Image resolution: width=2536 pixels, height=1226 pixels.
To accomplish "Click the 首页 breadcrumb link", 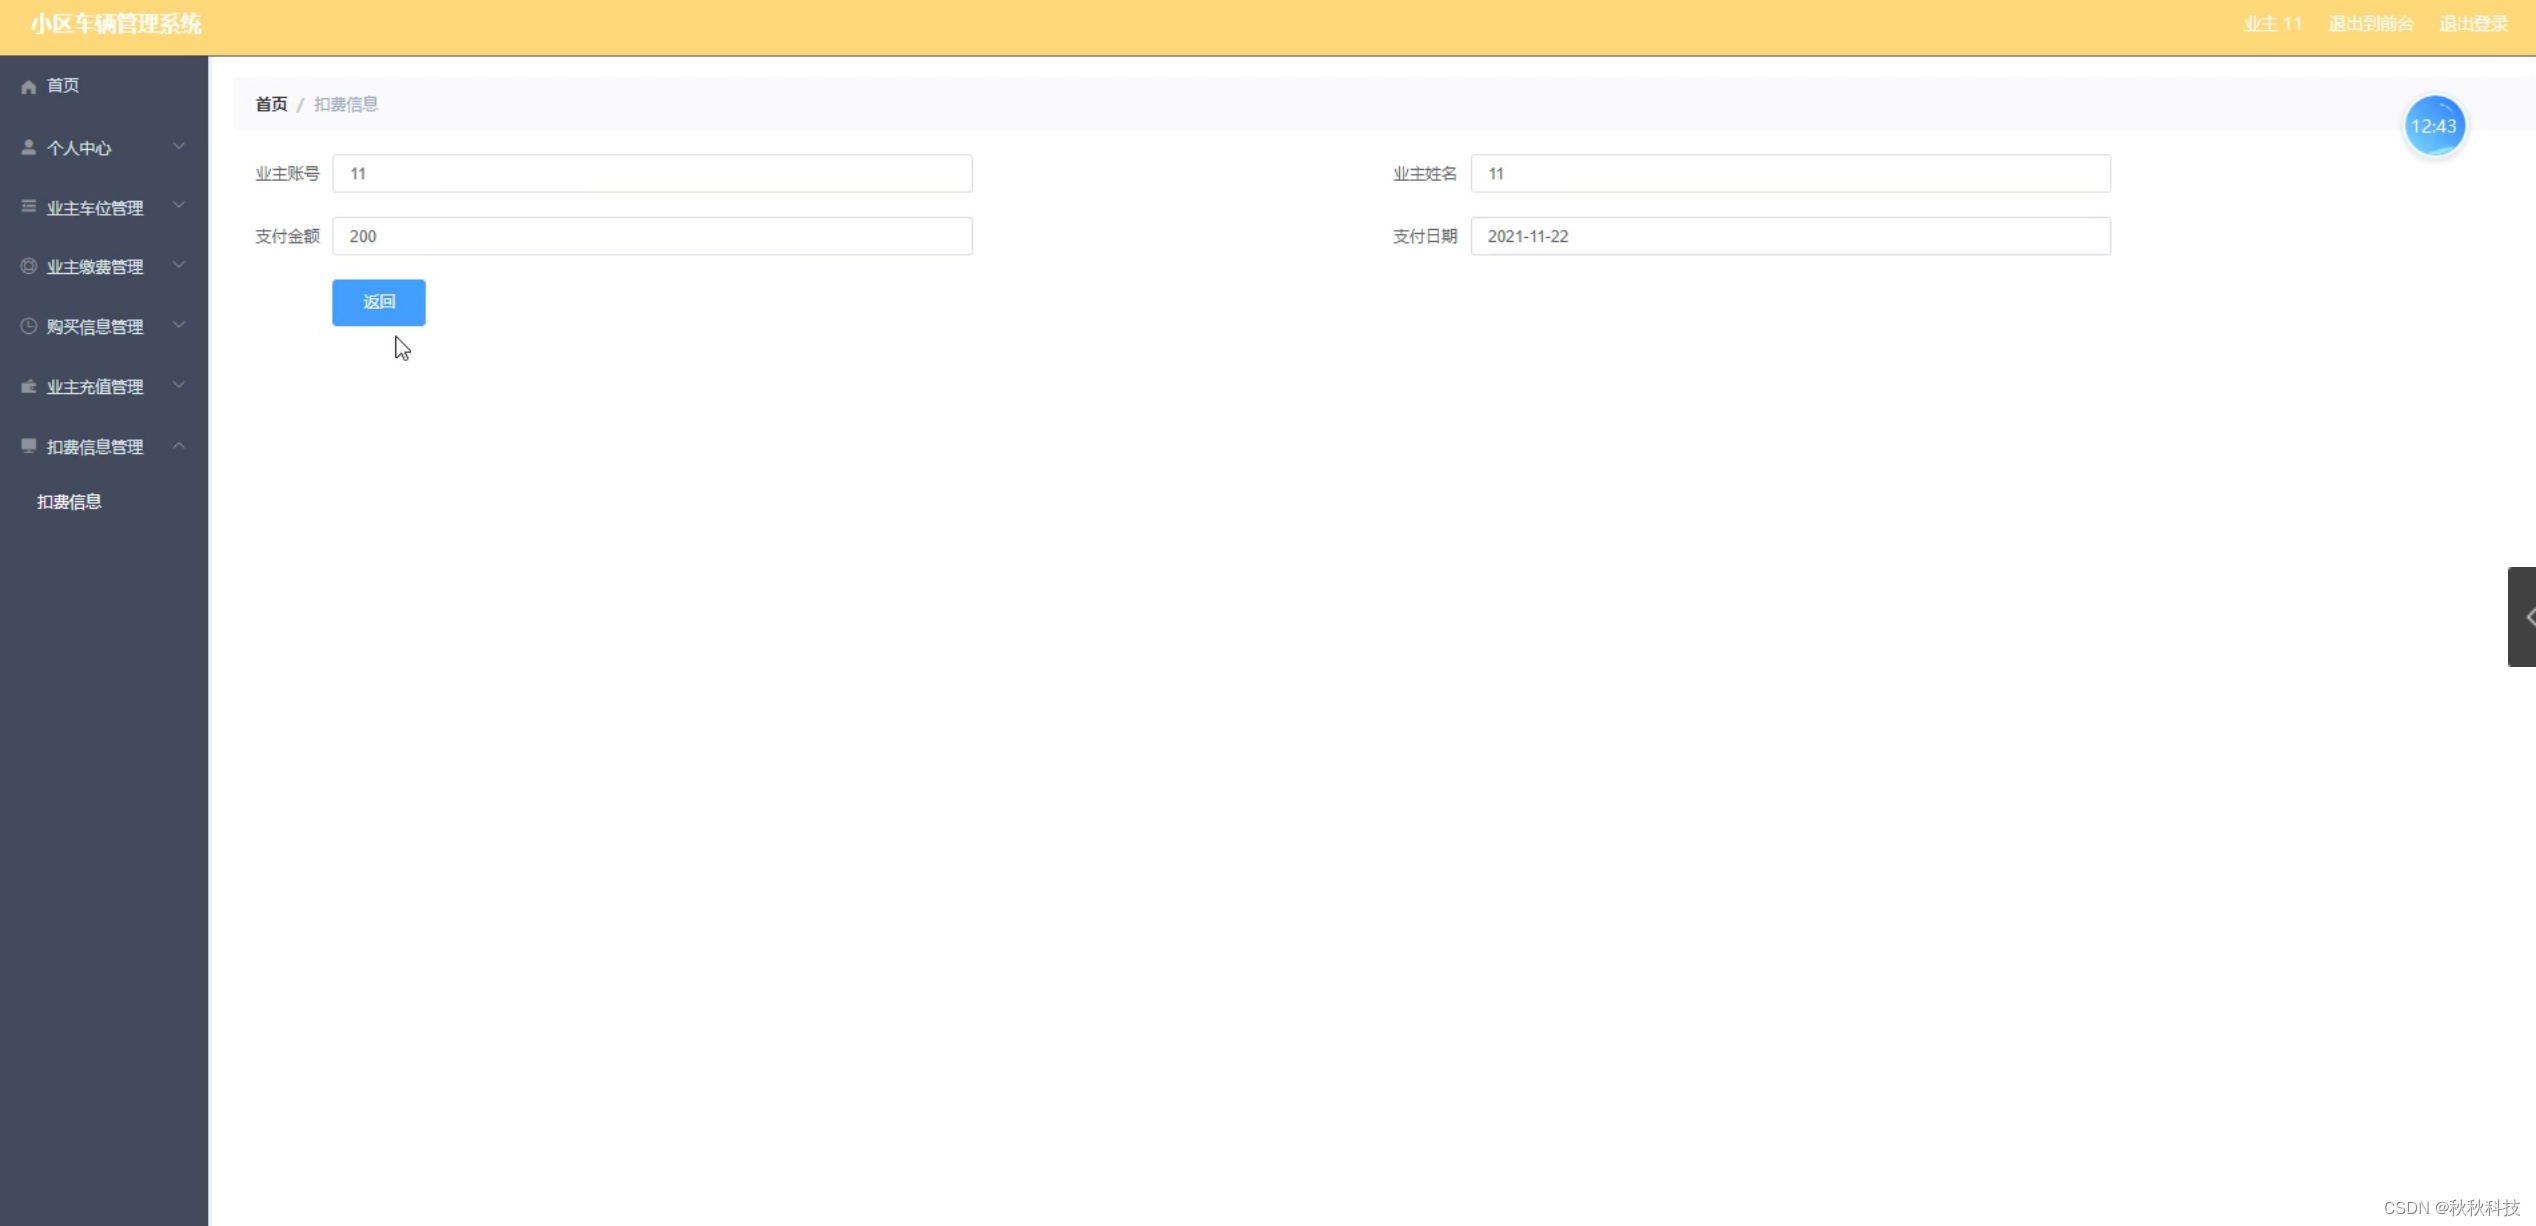I will point(271,104).
